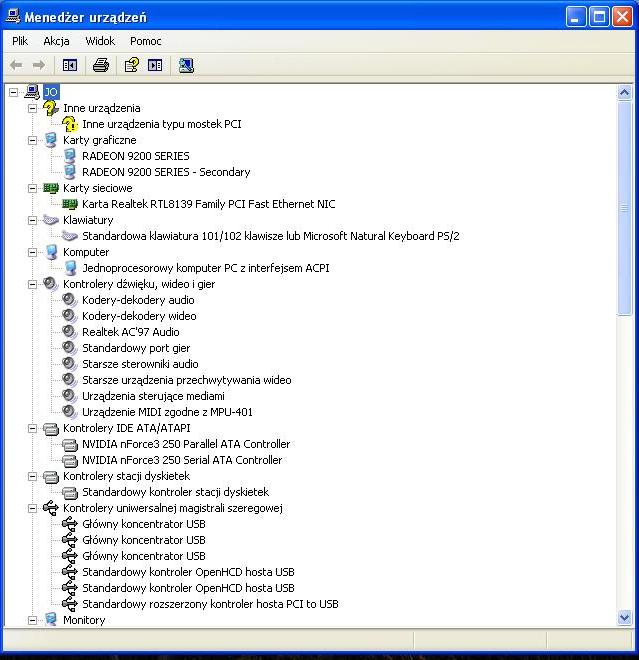Collapse Kontrolery uniwersalnej magistrali szeregowej
639x660 pixels.
(32, 508)
